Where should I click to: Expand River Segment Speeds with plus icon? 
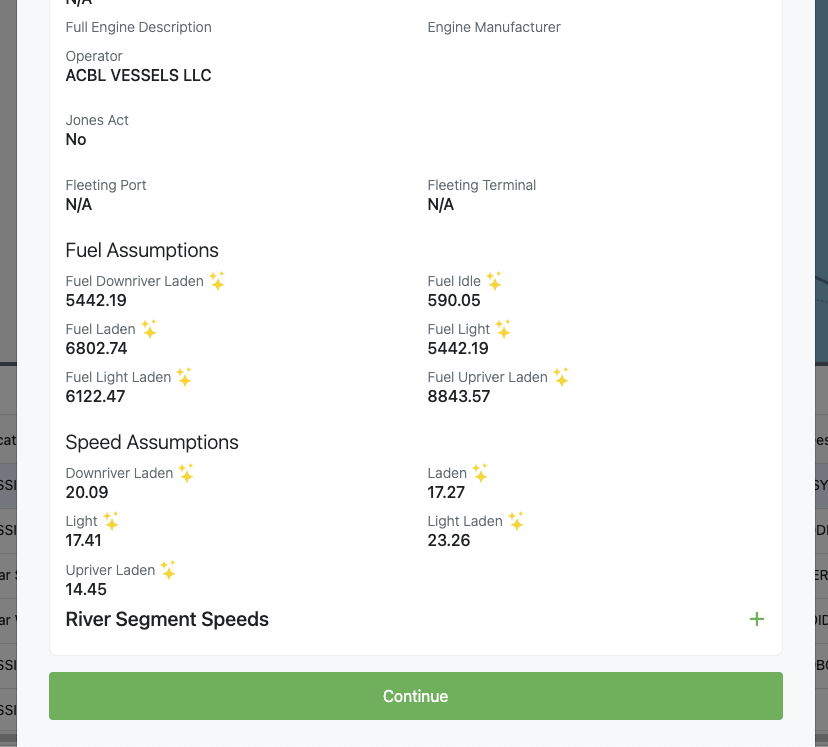(x=757, y=619)
